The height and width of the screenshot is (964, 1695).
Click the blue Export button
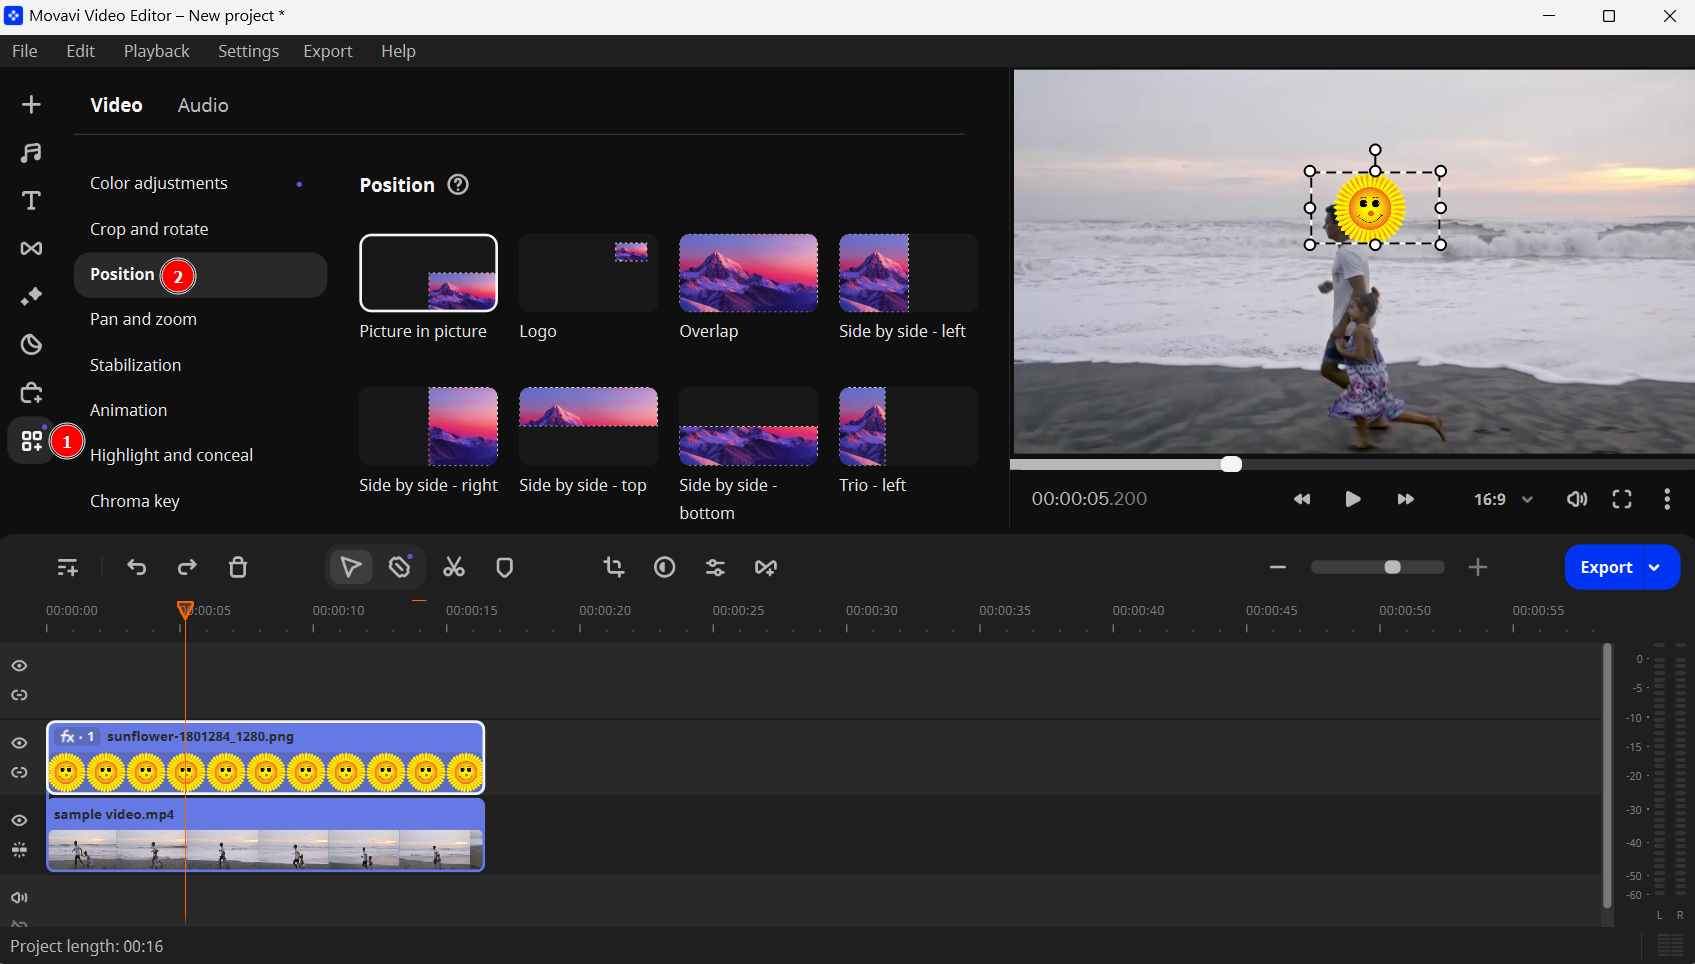click(1606, 568)
